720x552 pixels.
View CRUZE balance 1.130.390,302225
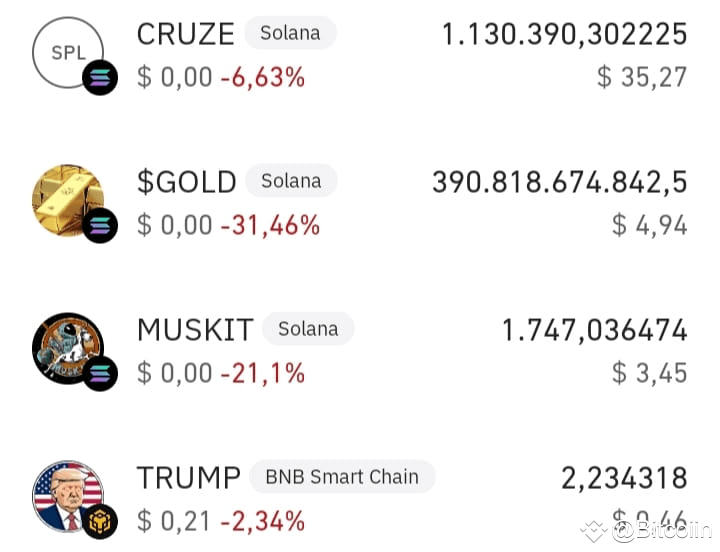[564, 35]
